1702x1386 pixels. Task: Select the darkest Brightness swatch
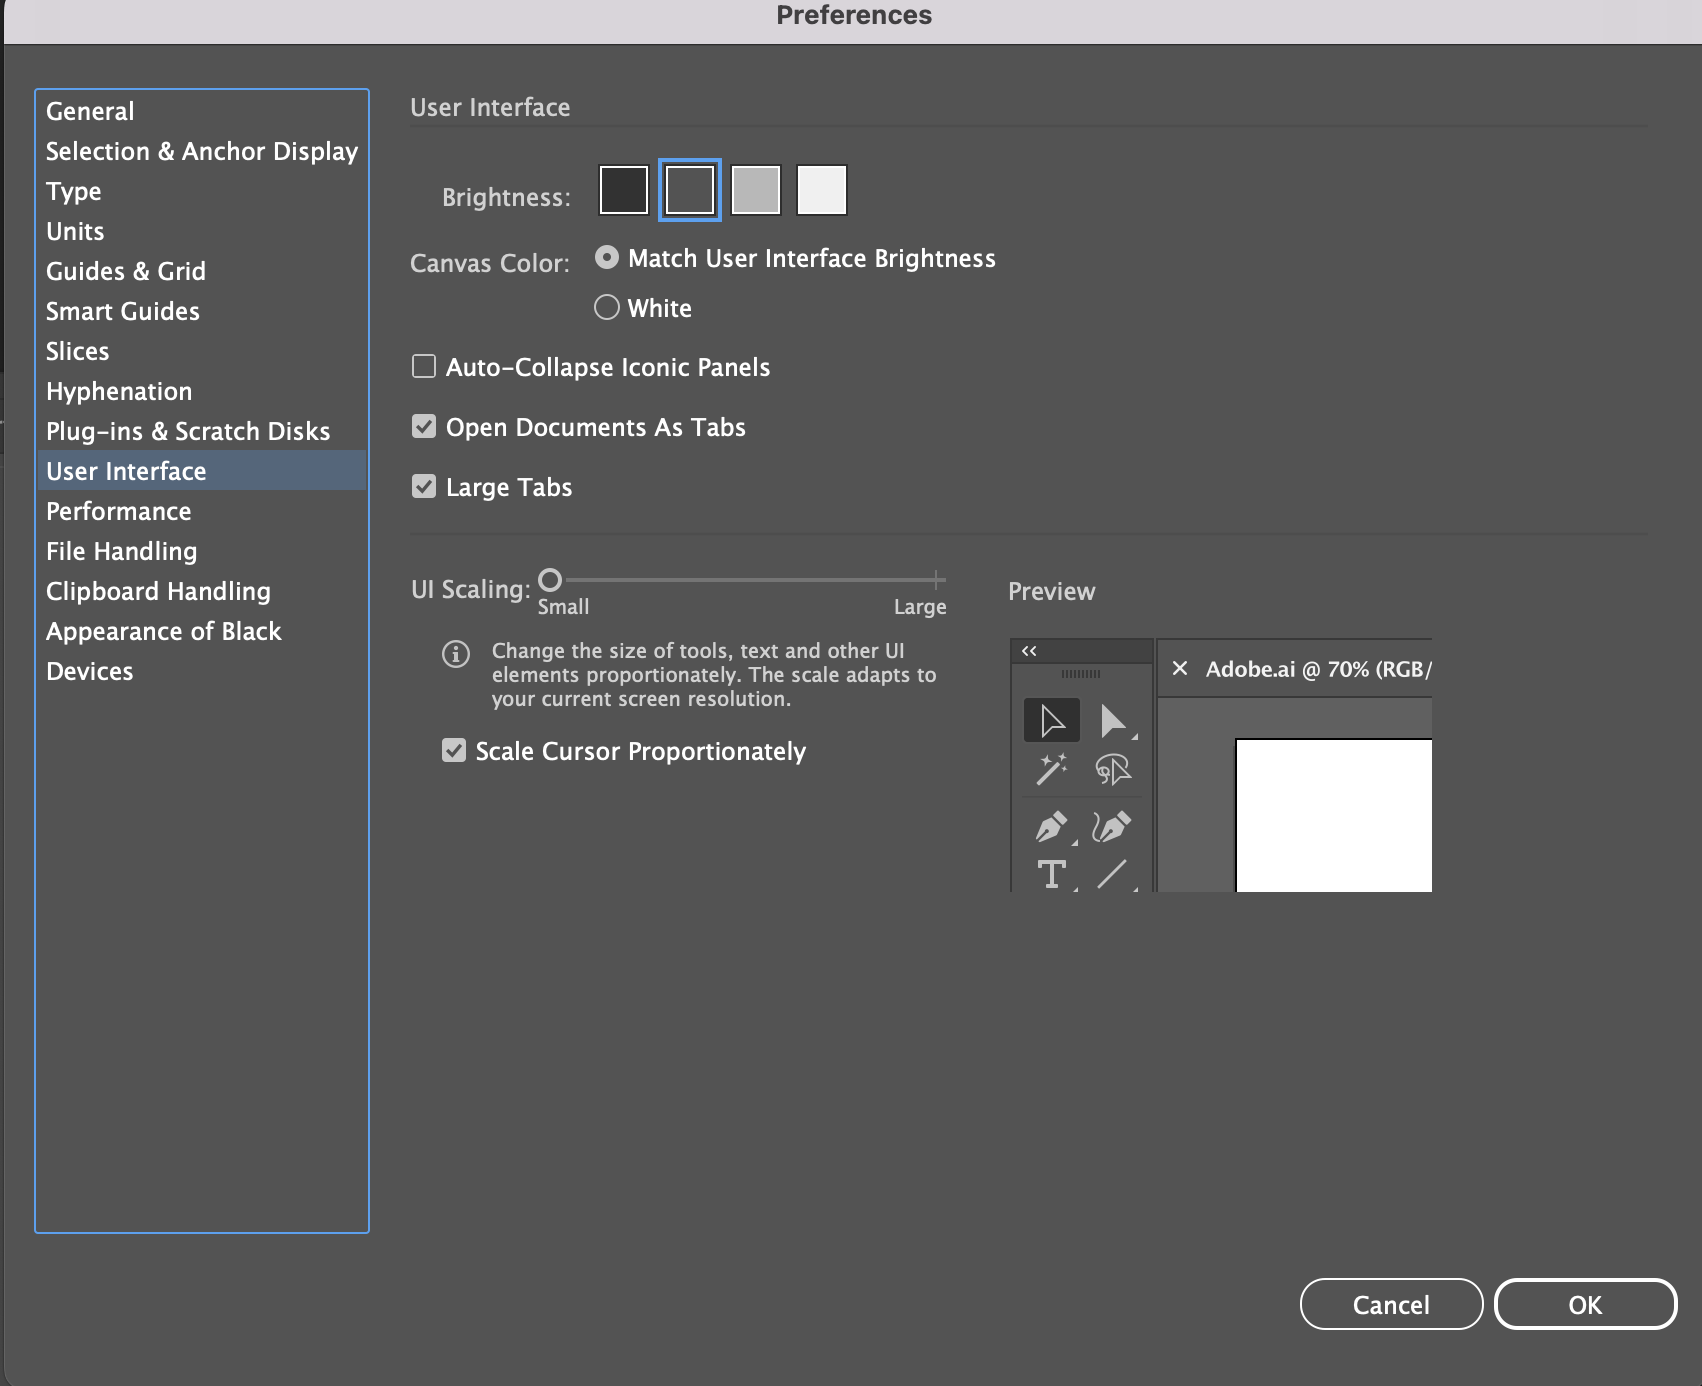point(622,189)
